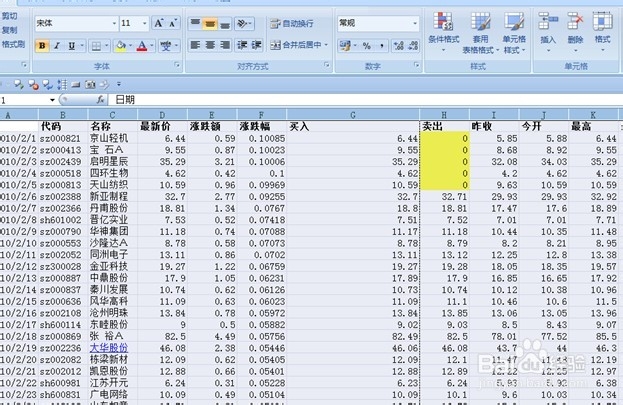Viewport: 623px width, 405px height.
Task: Click the speech bubble with green check icon
Action: pos(18,84)
